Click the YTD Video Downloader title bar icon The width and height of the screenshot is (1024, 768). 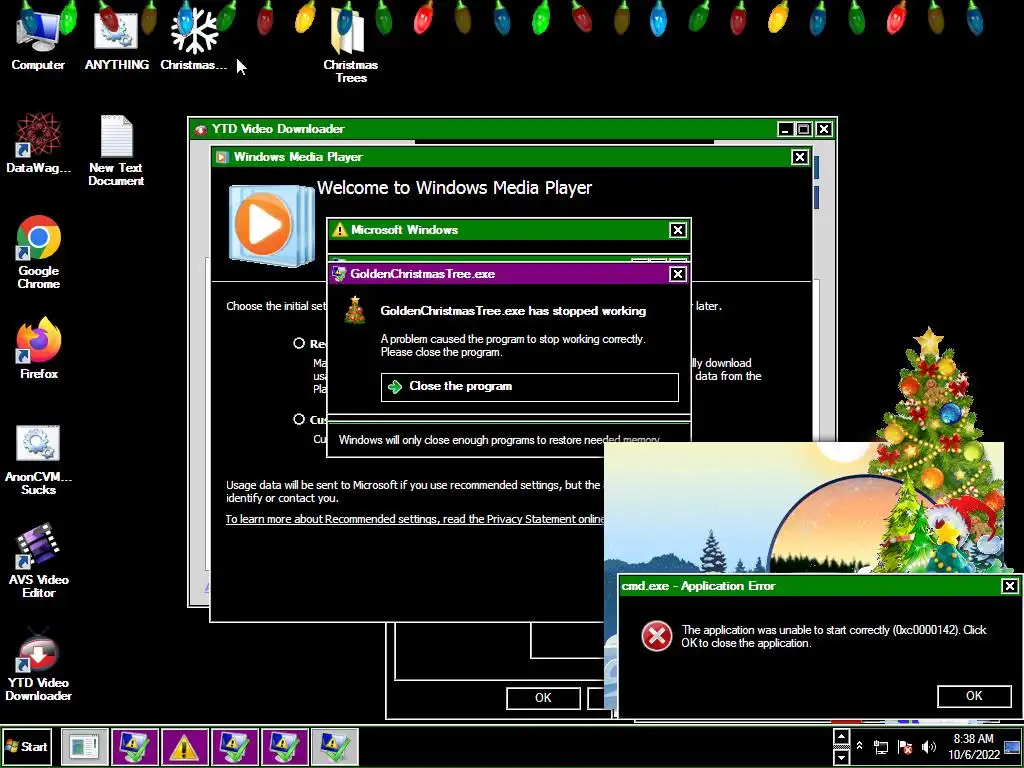(201, 129)
